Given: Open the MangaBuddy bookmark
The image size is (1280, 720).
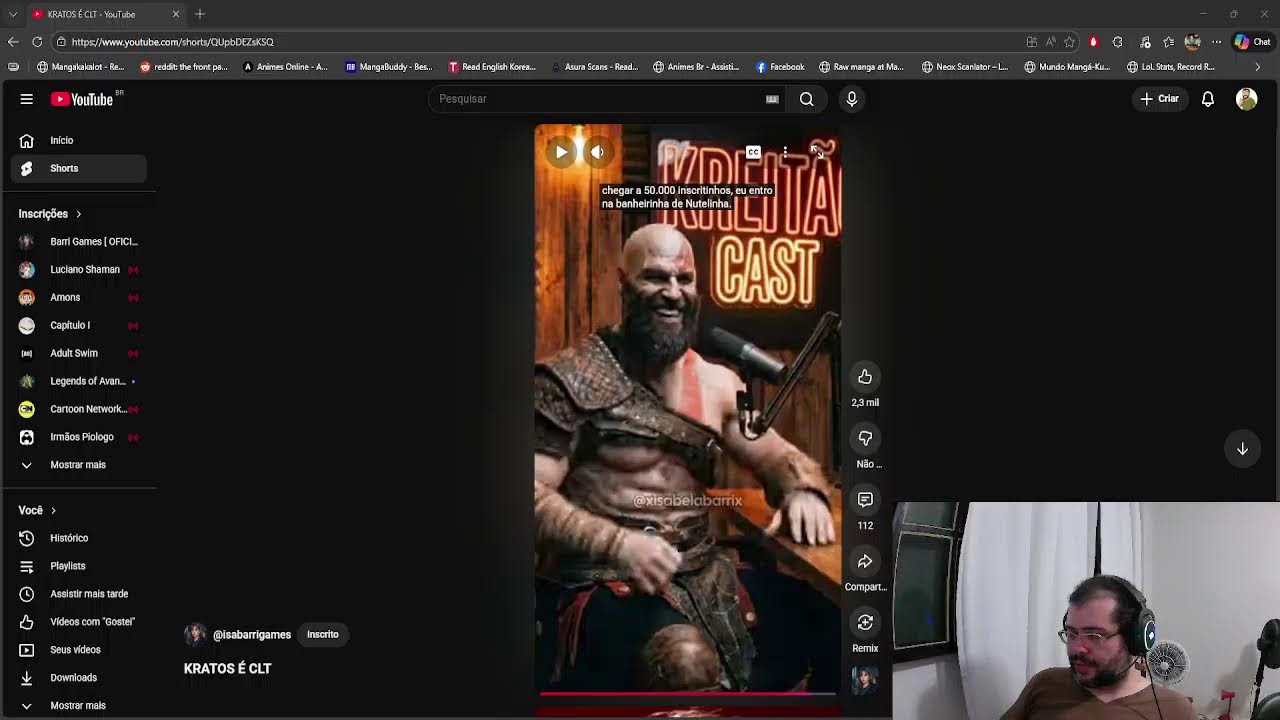Looking at the screenshot, I should click(x=389, y=67).
